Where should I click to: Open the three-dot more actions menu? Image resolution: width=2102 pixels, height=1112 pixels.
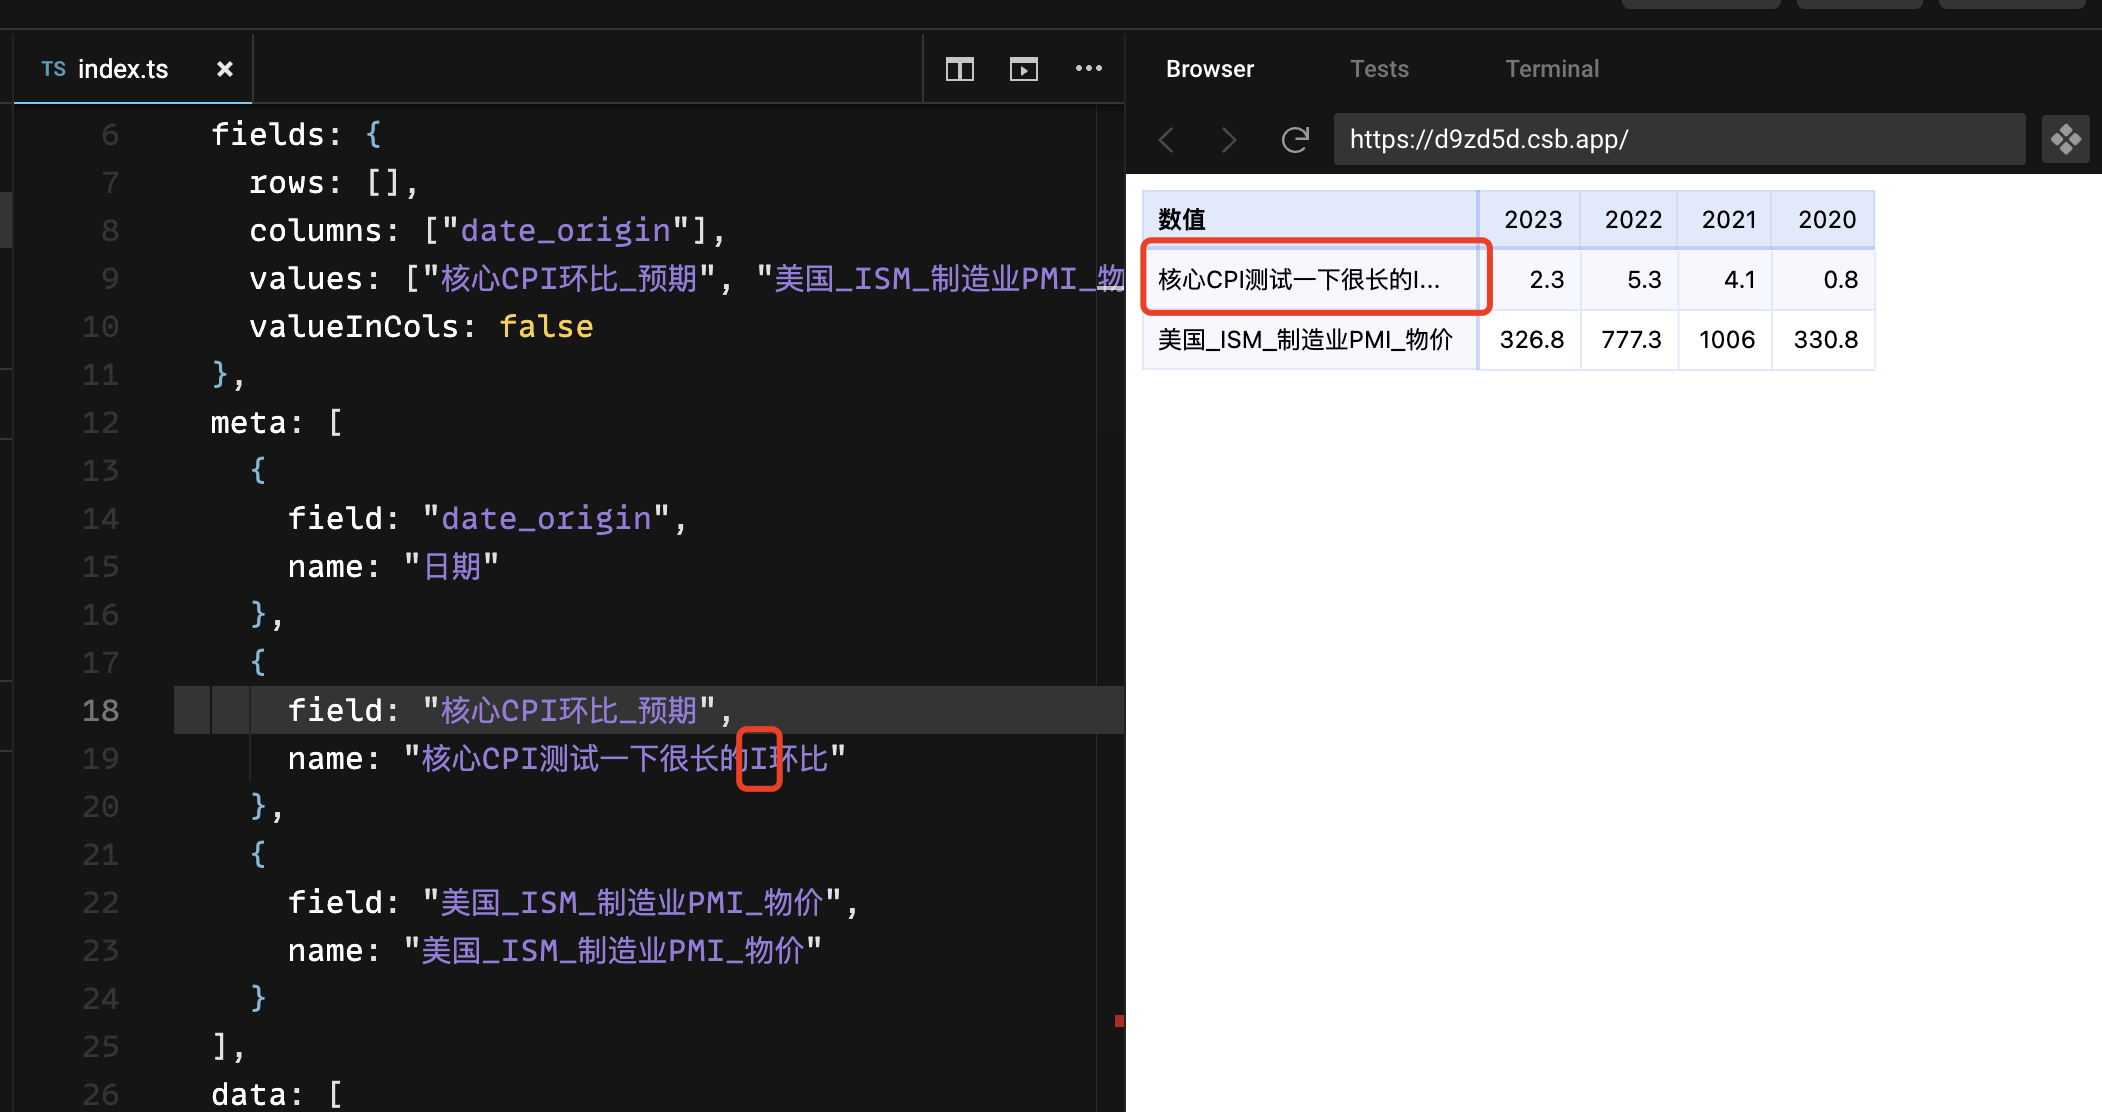1089,68
